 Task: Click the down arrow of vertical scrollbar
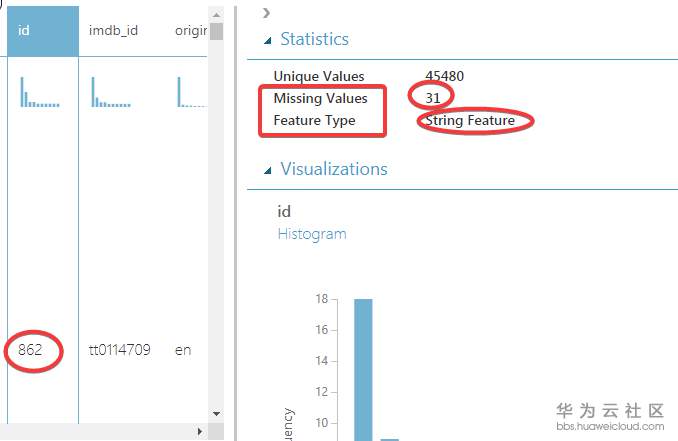[x=216, y=412]
